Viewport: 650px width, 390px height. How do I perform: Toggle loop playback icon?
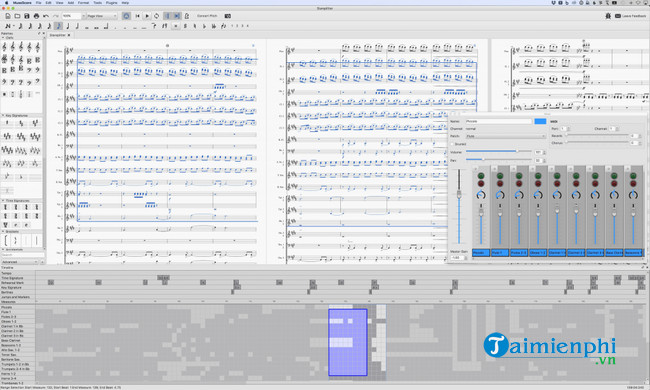point(156,16)
